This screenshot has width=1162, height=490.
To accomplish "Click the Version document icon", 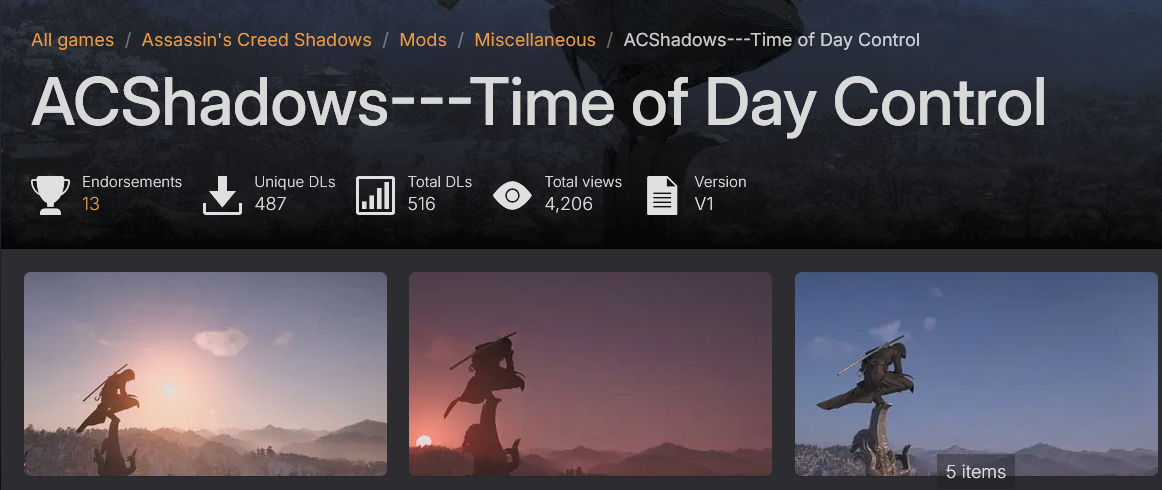I will (662, 195).
